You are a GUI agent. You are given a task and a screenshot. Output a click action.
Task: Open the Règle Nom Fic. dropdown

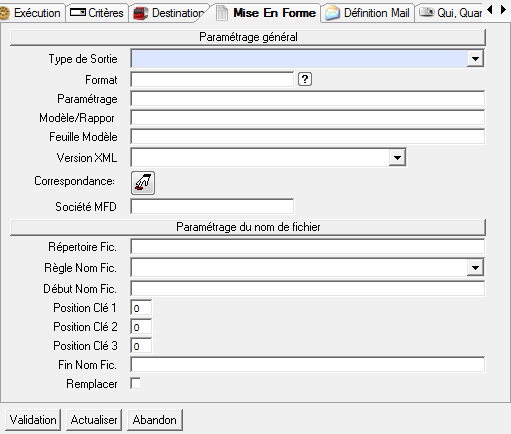(475, 267)
